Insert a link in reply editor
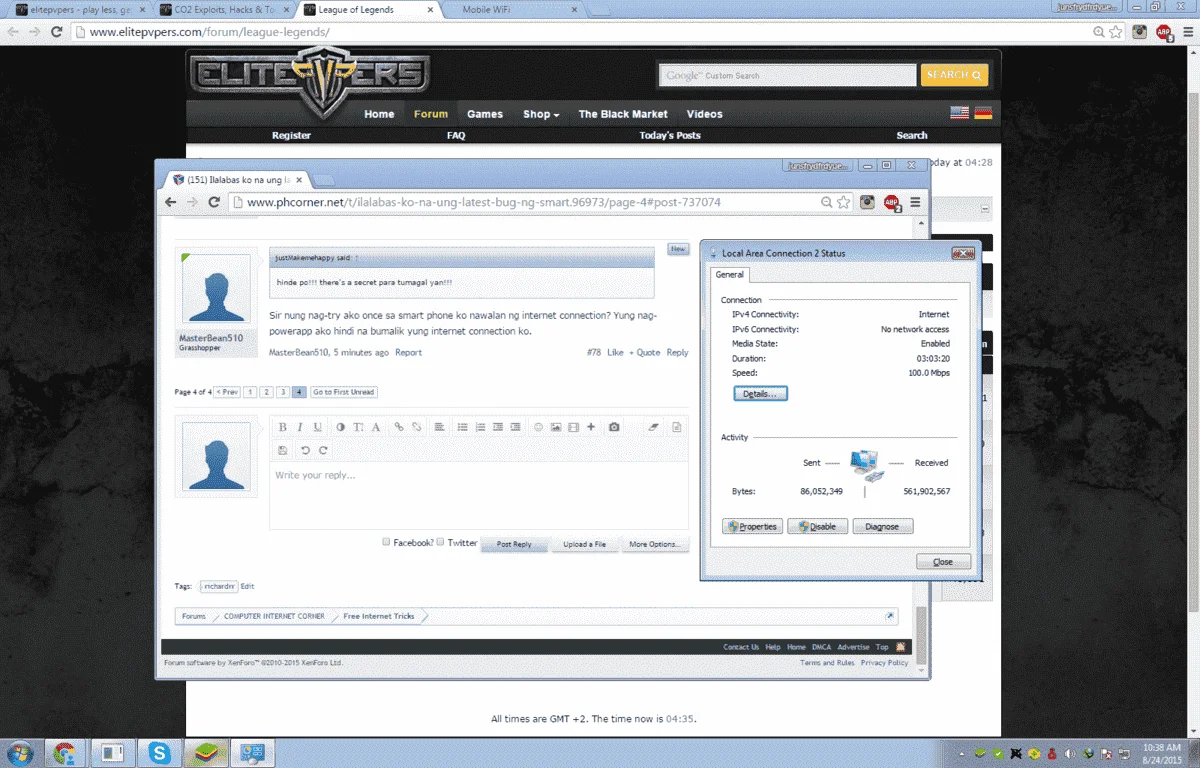Screen dimensions: 1200x768 (x=398, y=427)
